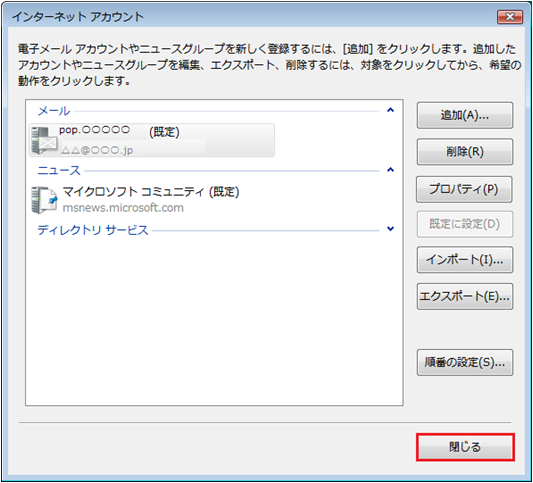Expand the ディレクトリ サービス section chevron
This screenshot has width=533, height=483.
tap(391, 229)
